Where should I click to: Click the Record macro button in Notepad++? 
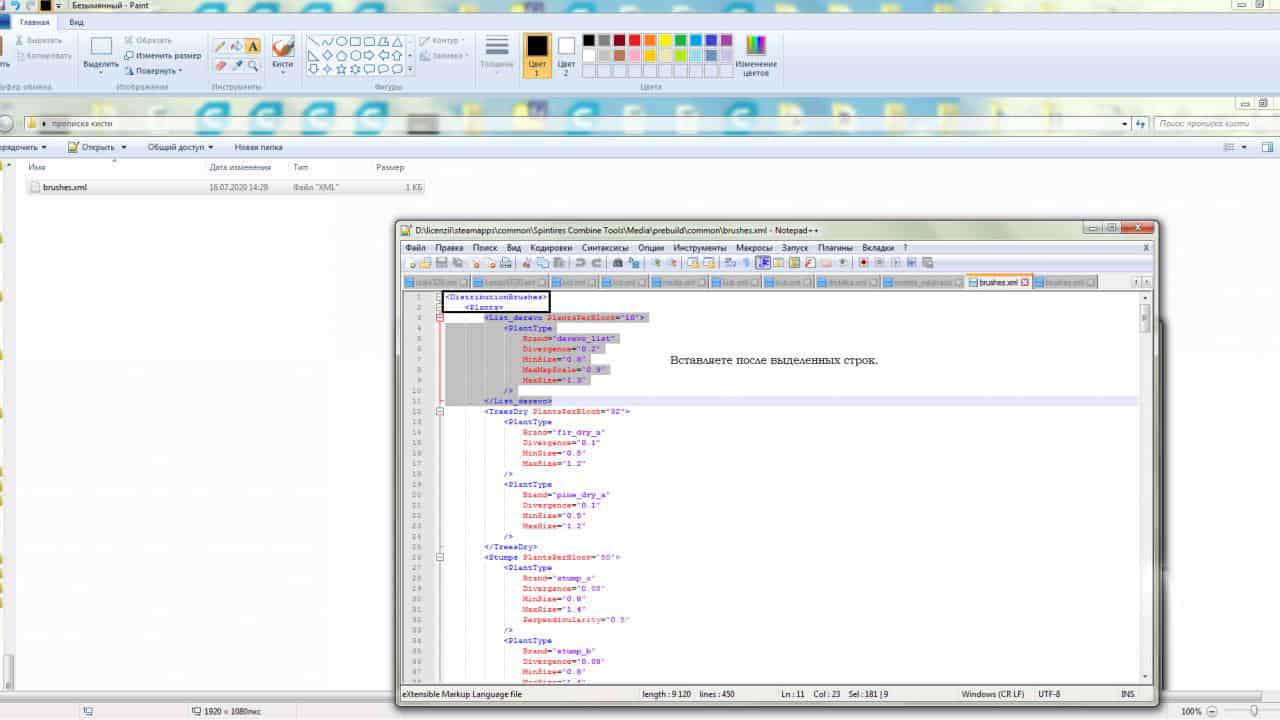(863, 263)
